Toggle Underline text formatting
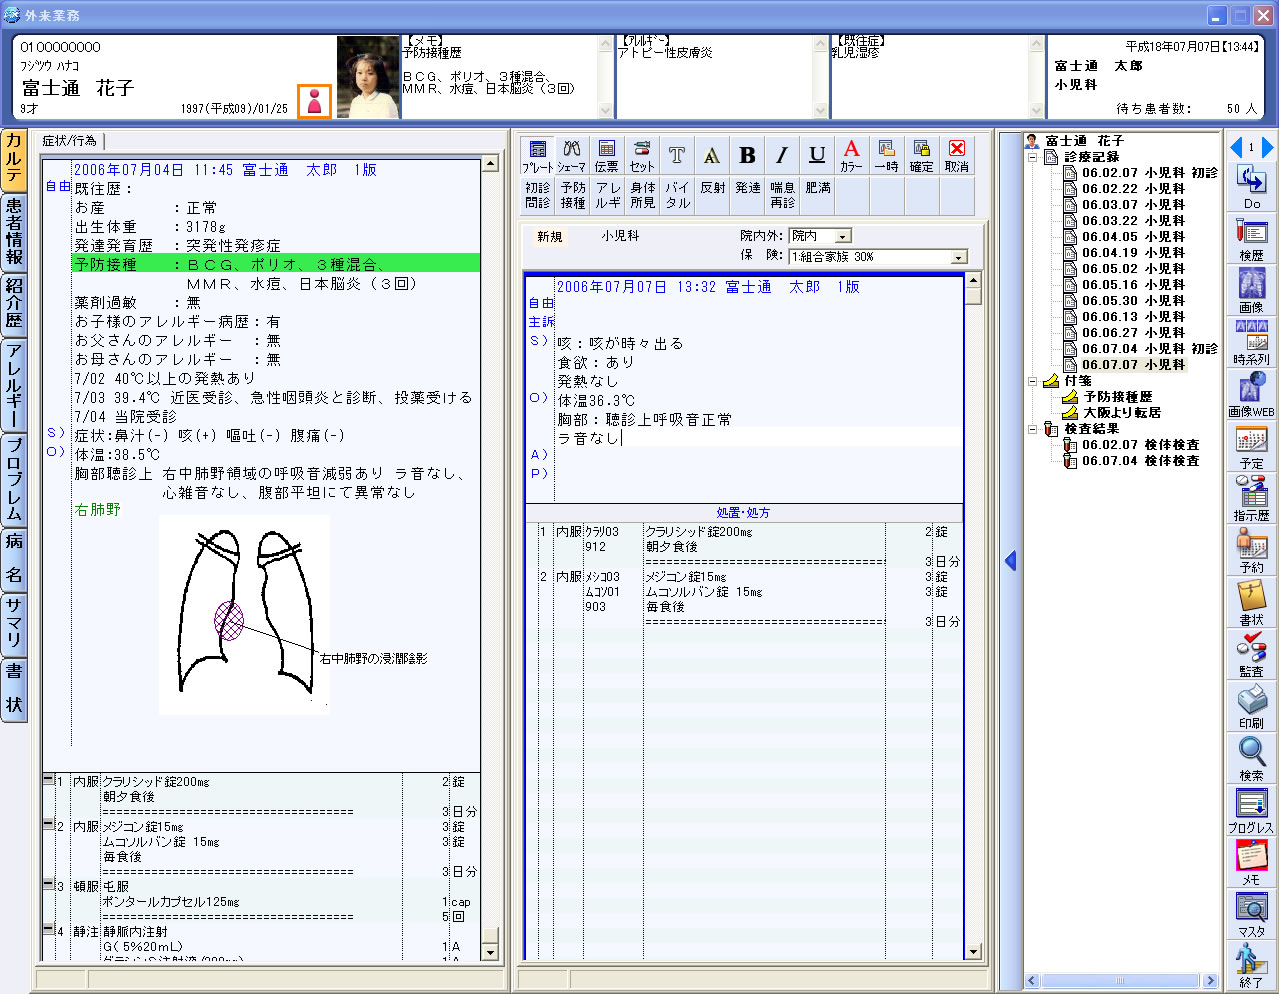Screen dimensions: 1279x994 click(817, 156)
